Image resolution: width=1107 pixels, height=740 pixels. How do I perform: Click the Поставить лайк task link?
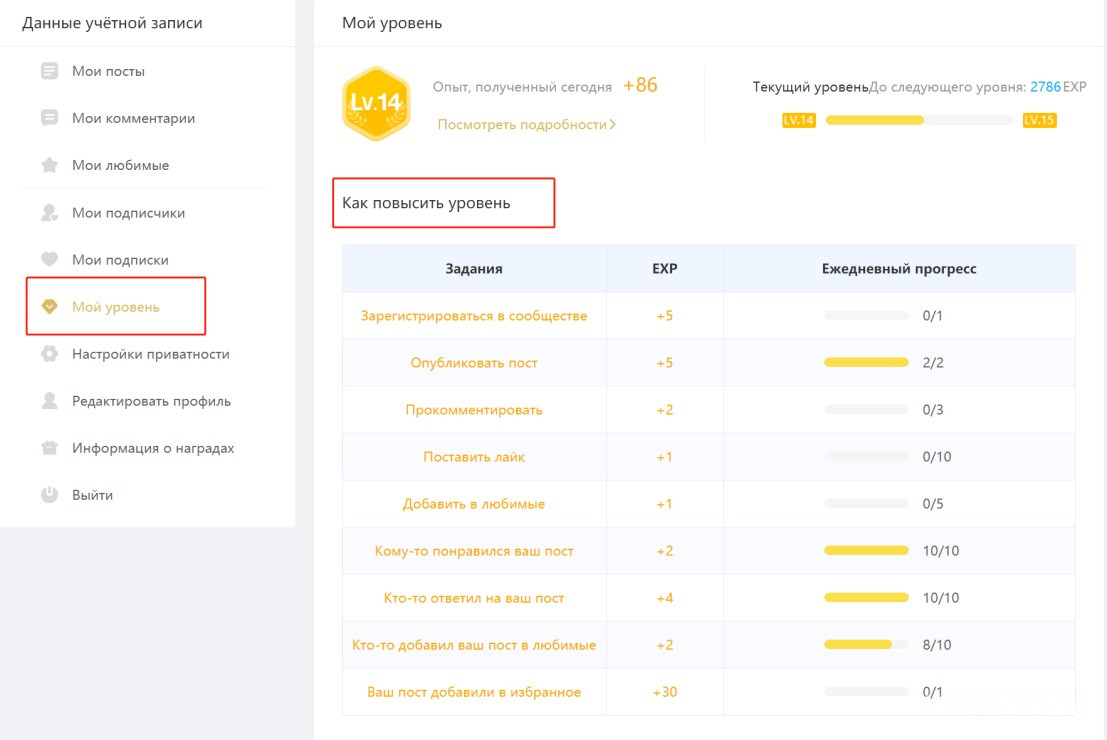[474, 457]
